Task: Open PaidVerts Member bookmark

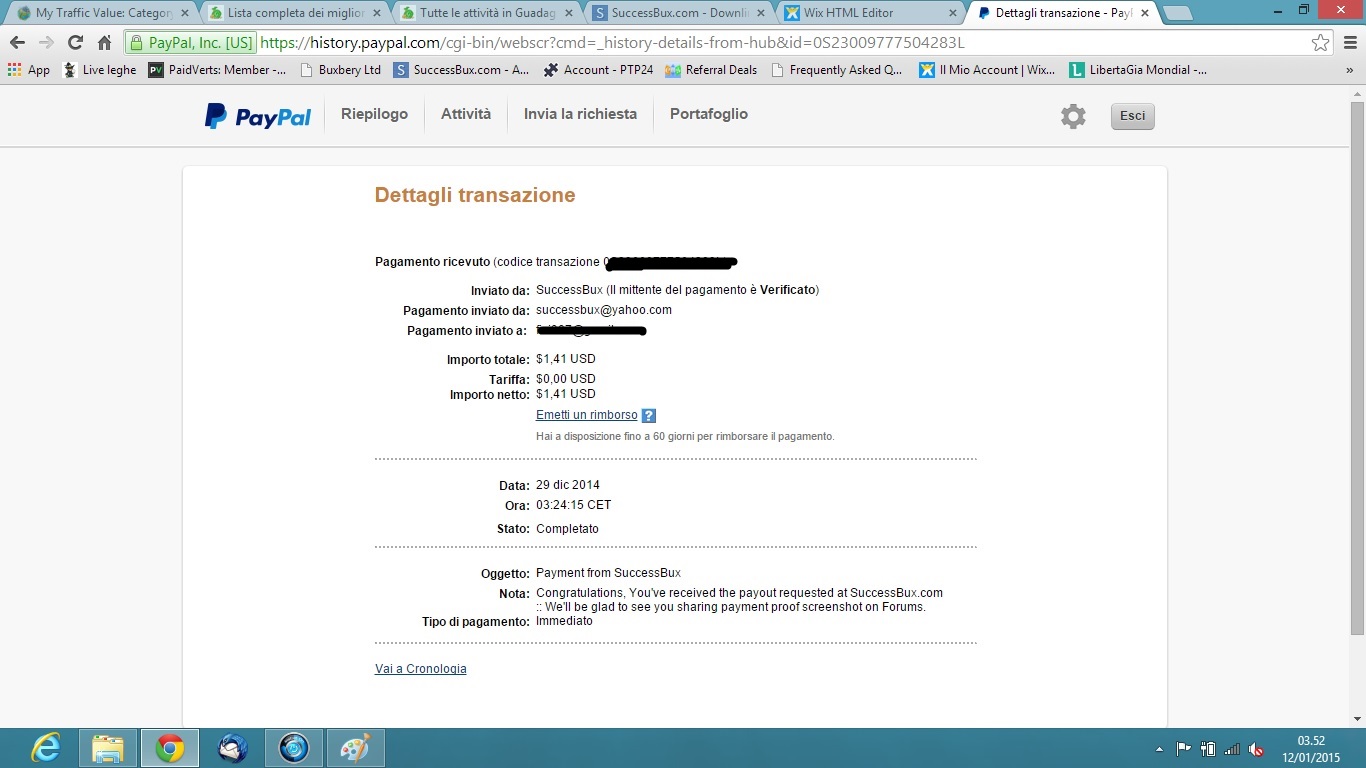Action: coord(218,70)
